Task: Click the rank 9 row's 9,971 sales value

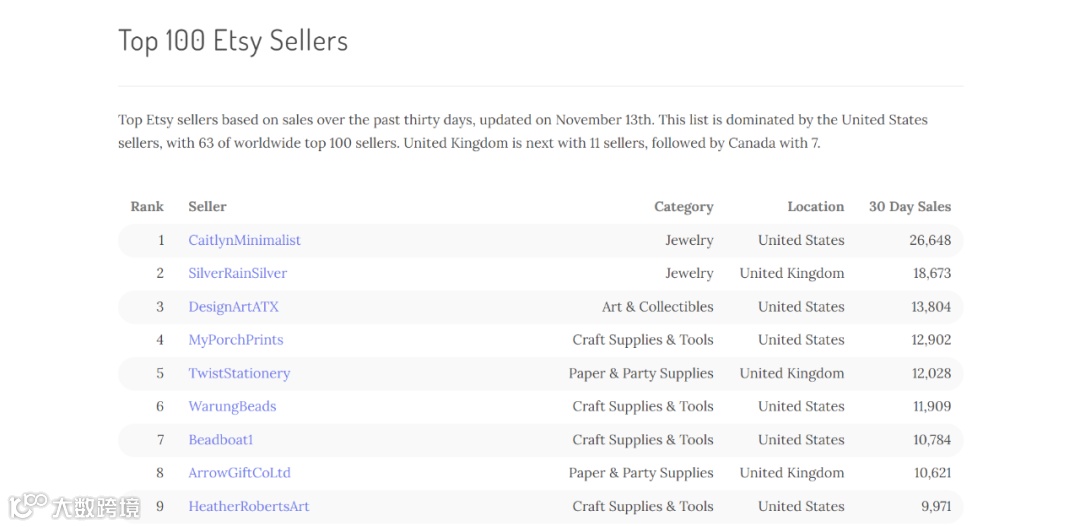Action: click(936, 506)
